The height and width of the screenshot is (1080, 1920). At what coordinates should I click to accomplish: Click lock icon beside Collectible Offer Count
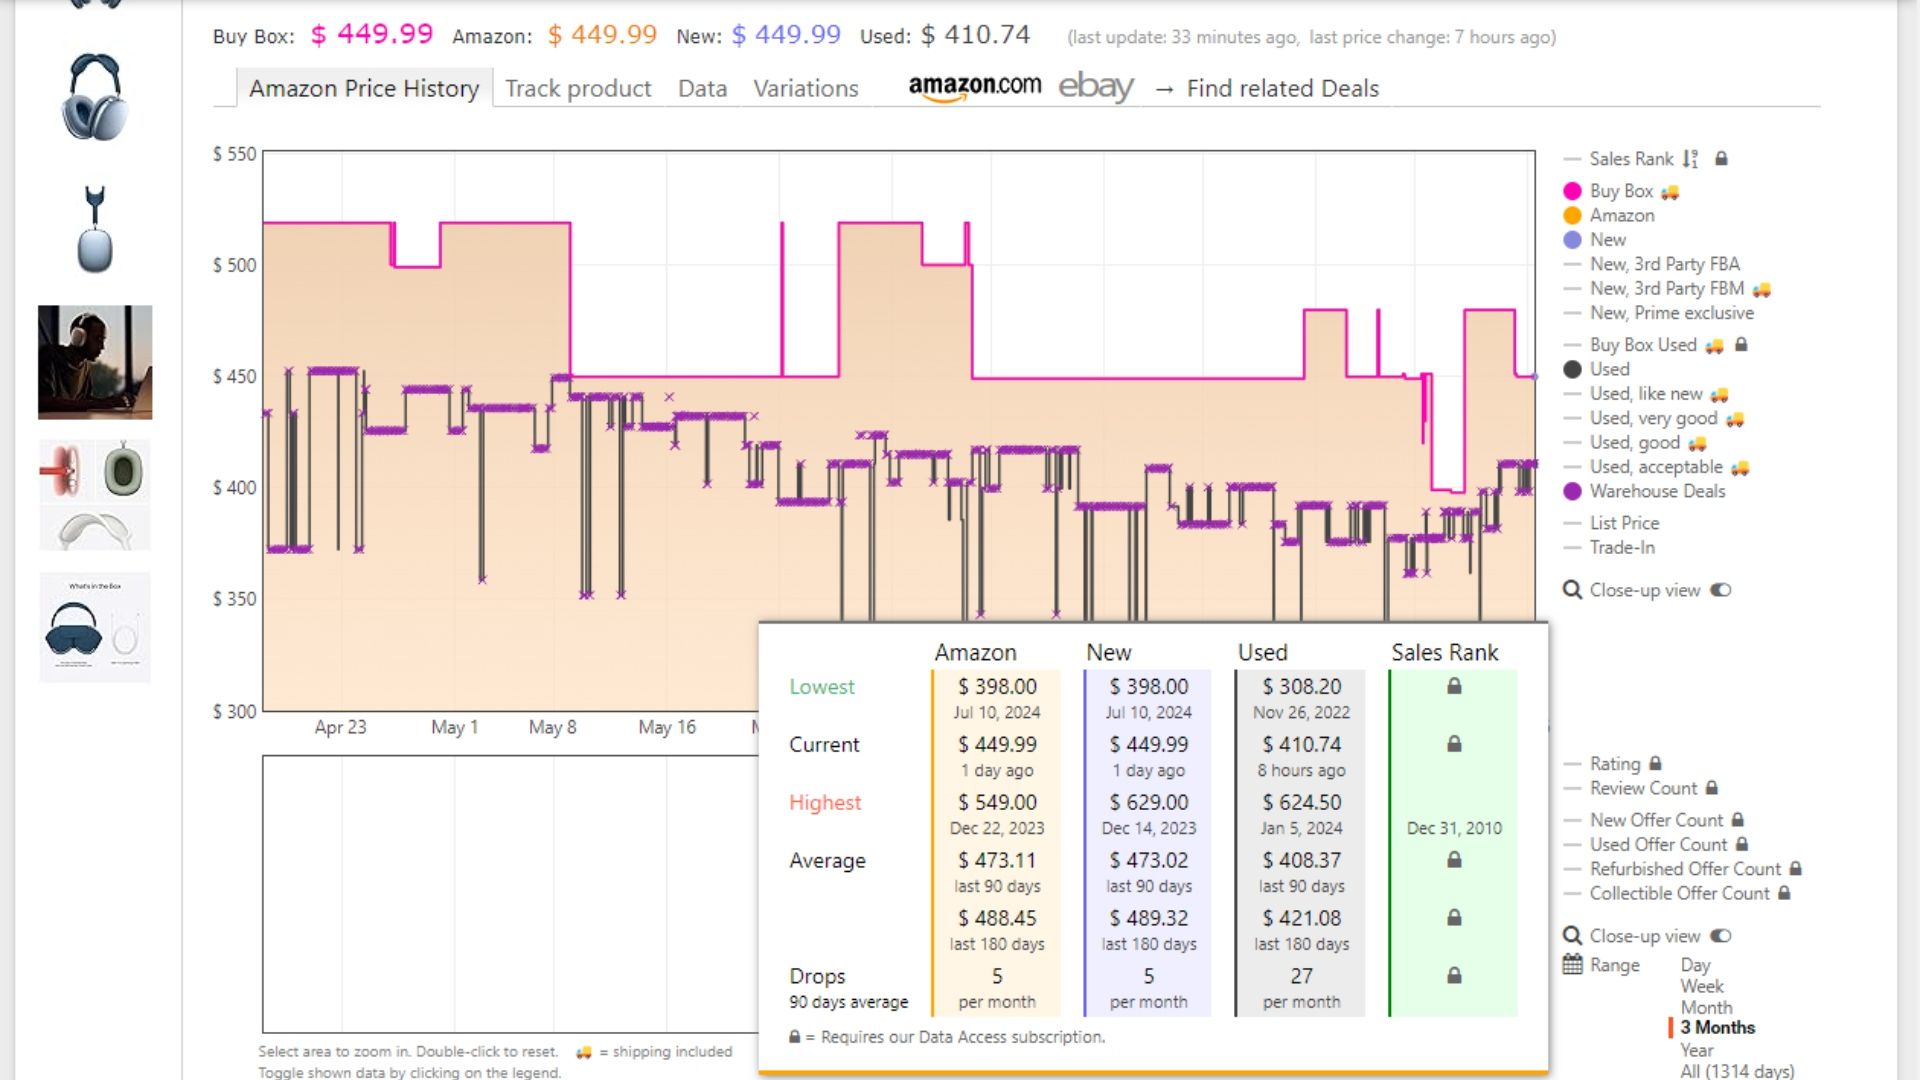(1783, 893)
